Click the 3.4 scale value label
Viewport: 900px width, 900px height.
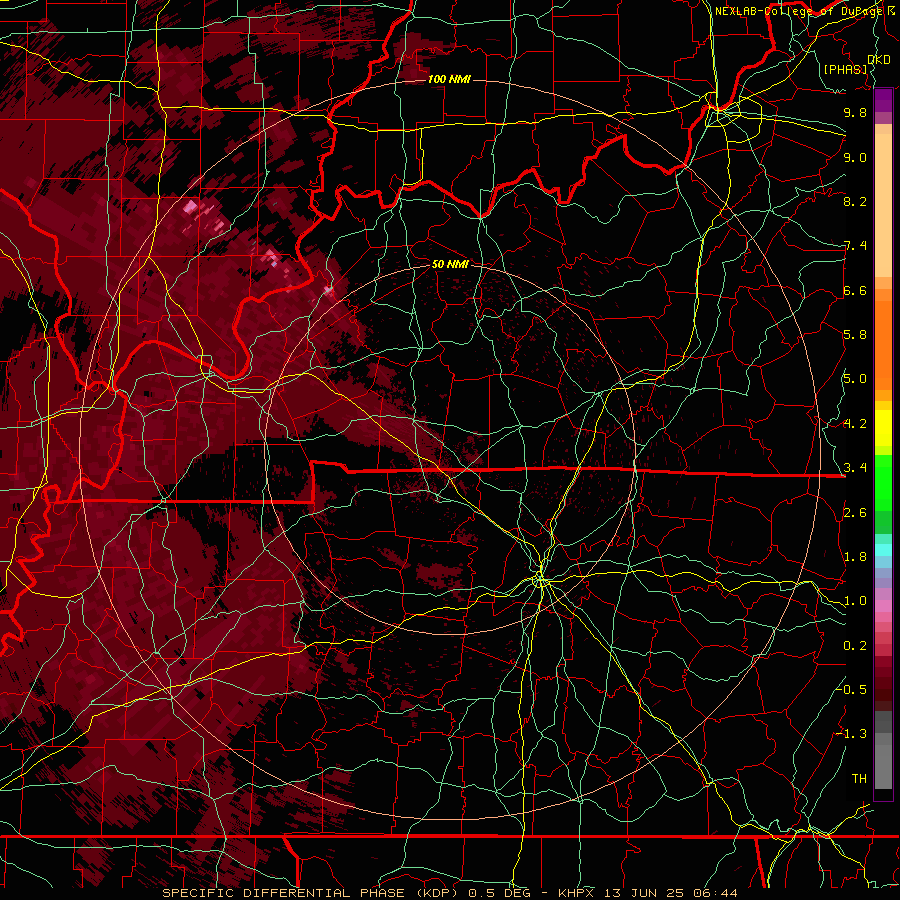point(855,468)
